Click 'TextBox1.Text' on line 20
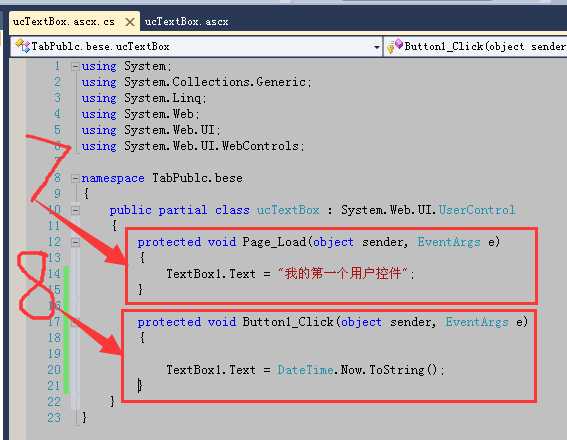 [211, 370]
